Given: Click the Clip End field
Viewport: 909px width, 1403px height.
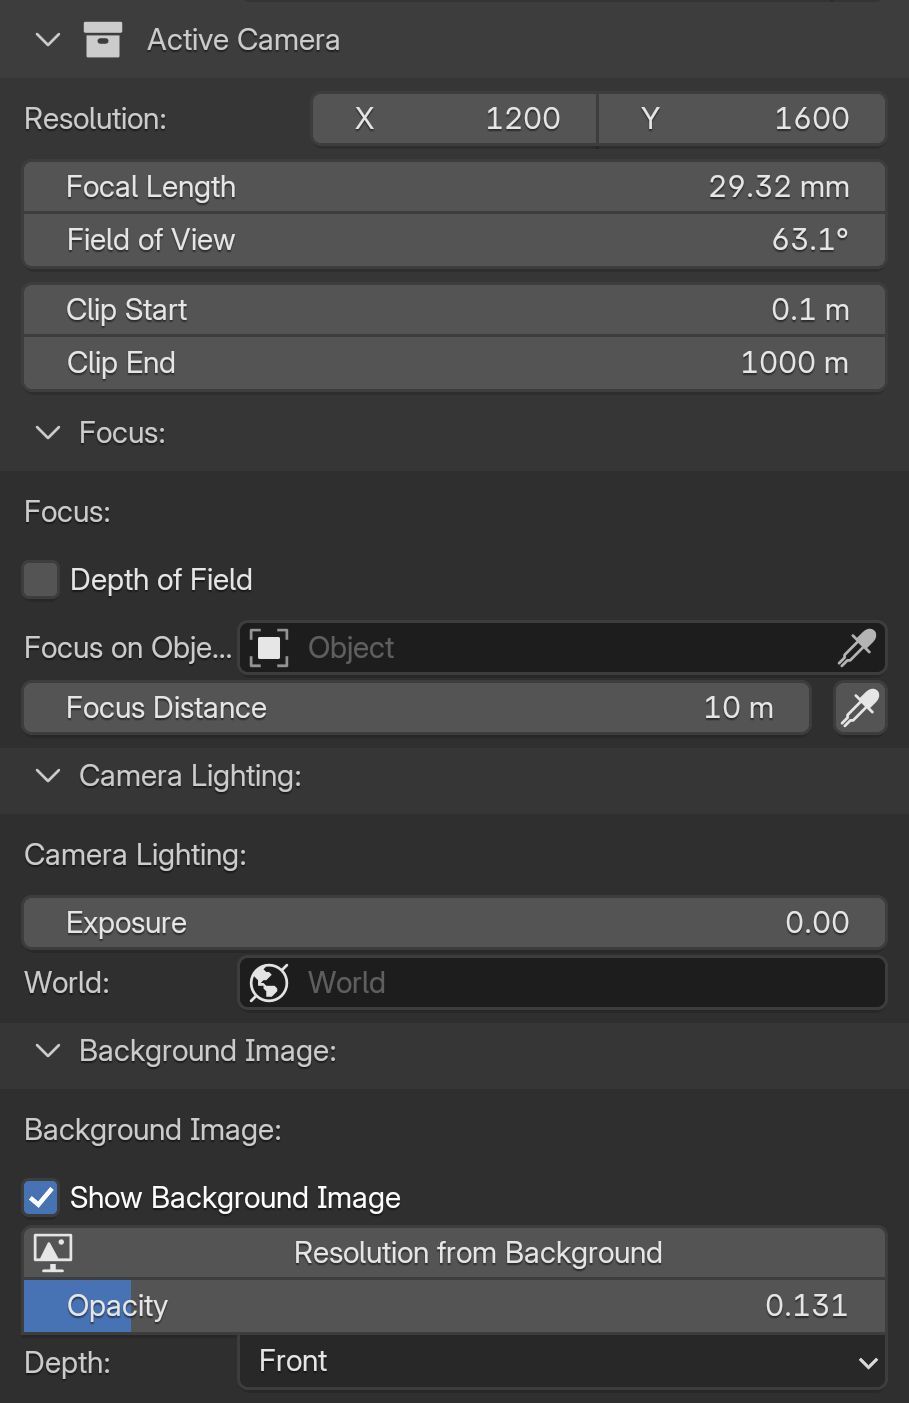Looking at the screenshot, I should pos(455,363).
